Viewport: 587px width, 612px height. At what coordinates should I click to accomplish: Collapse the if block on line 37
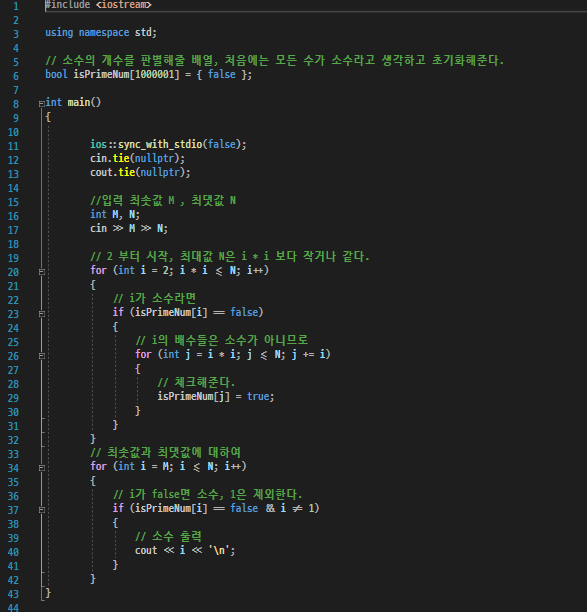[x=41, y=510]
